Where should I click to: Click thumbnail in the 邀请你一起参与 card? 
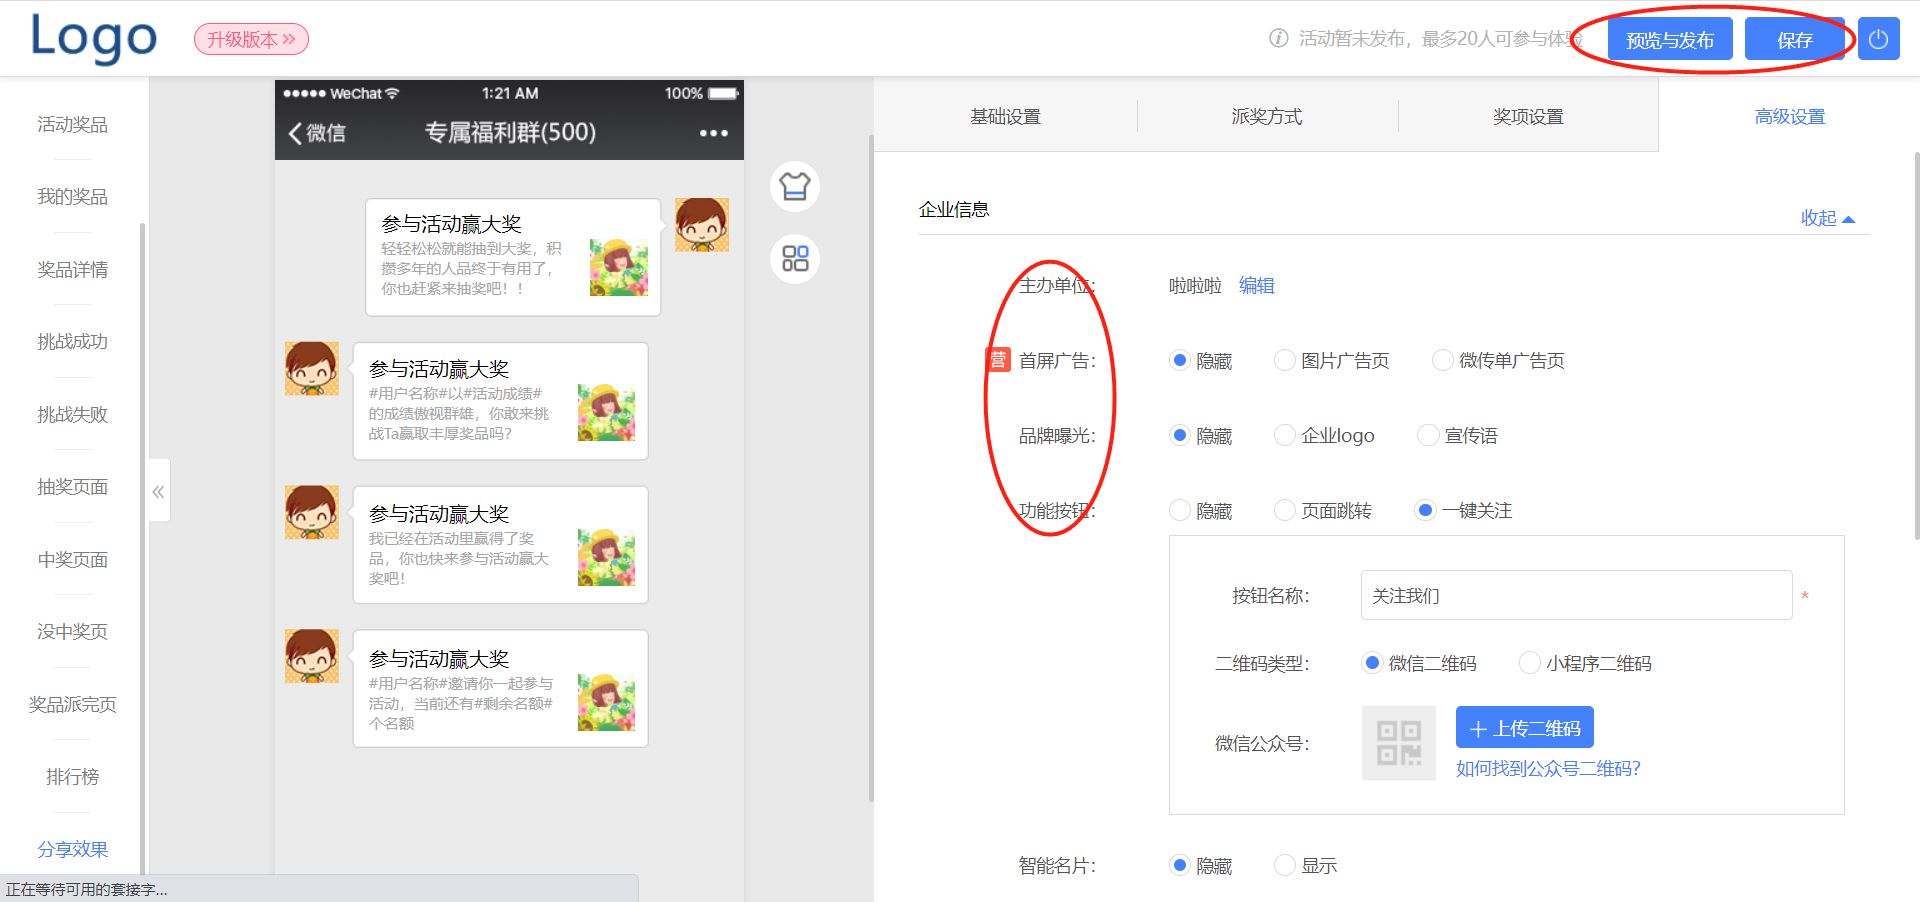click(x=606, y=702)
